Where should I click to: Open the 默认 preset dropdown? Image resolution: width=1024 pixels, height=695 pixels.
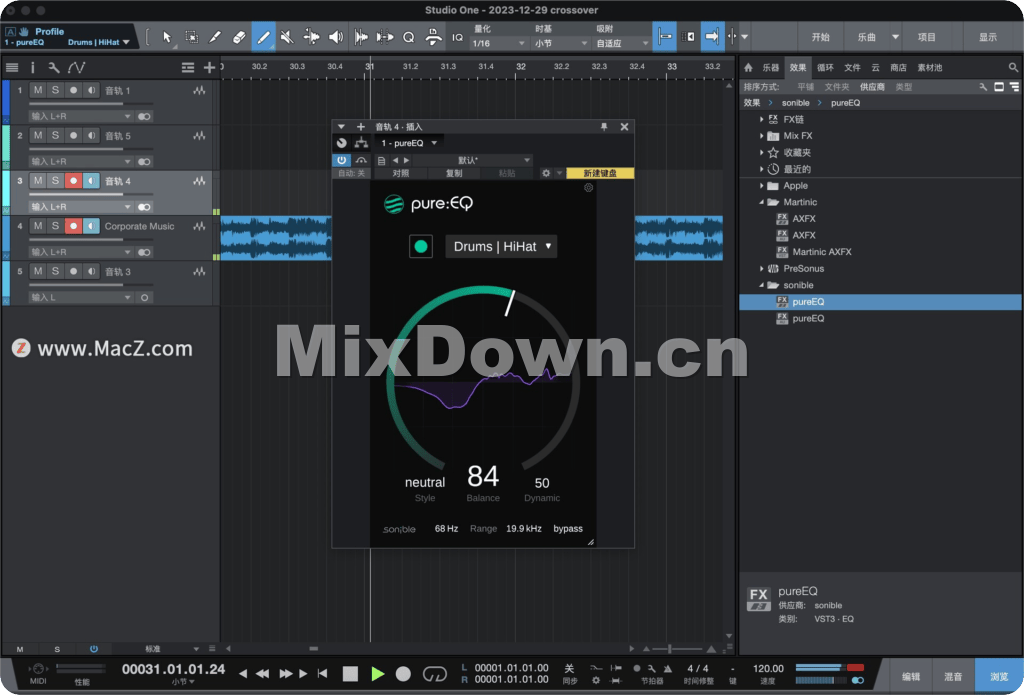click(x=472, y=160)
